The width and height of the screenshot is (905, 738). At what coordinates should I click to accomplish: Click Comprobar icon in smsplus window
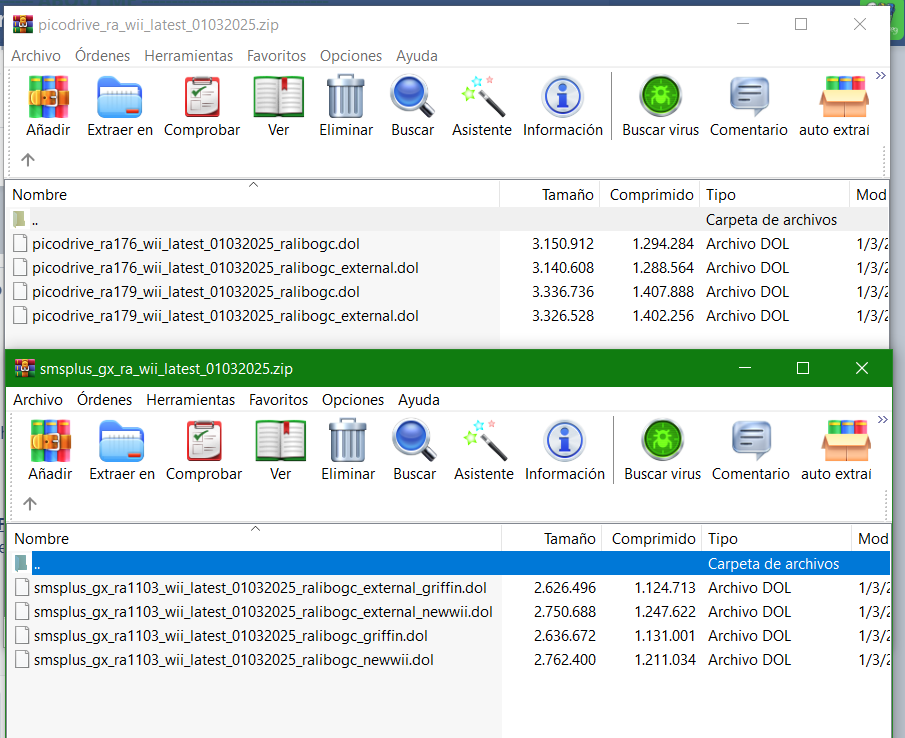click(x=204, y=441)
